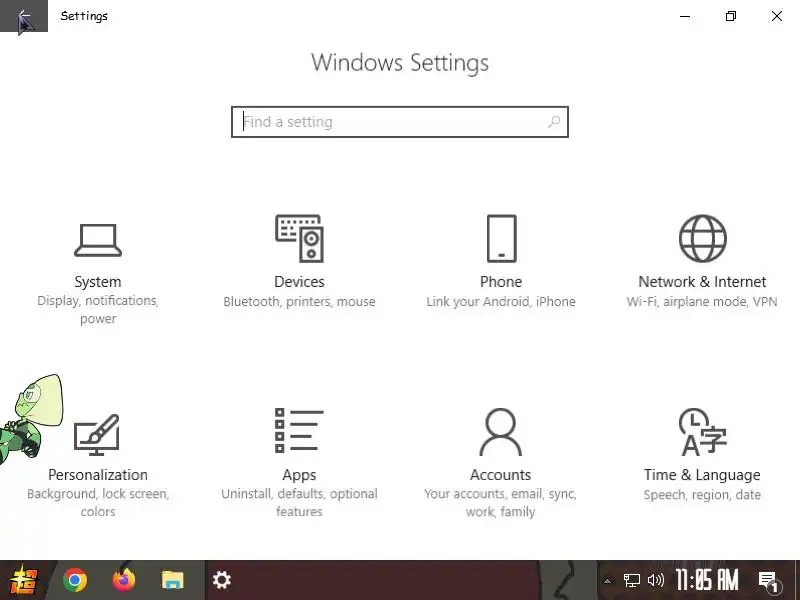The width and height of the screenshot is (800, 600).
Task: Select the Accounts label
Action: pos(501,475)
